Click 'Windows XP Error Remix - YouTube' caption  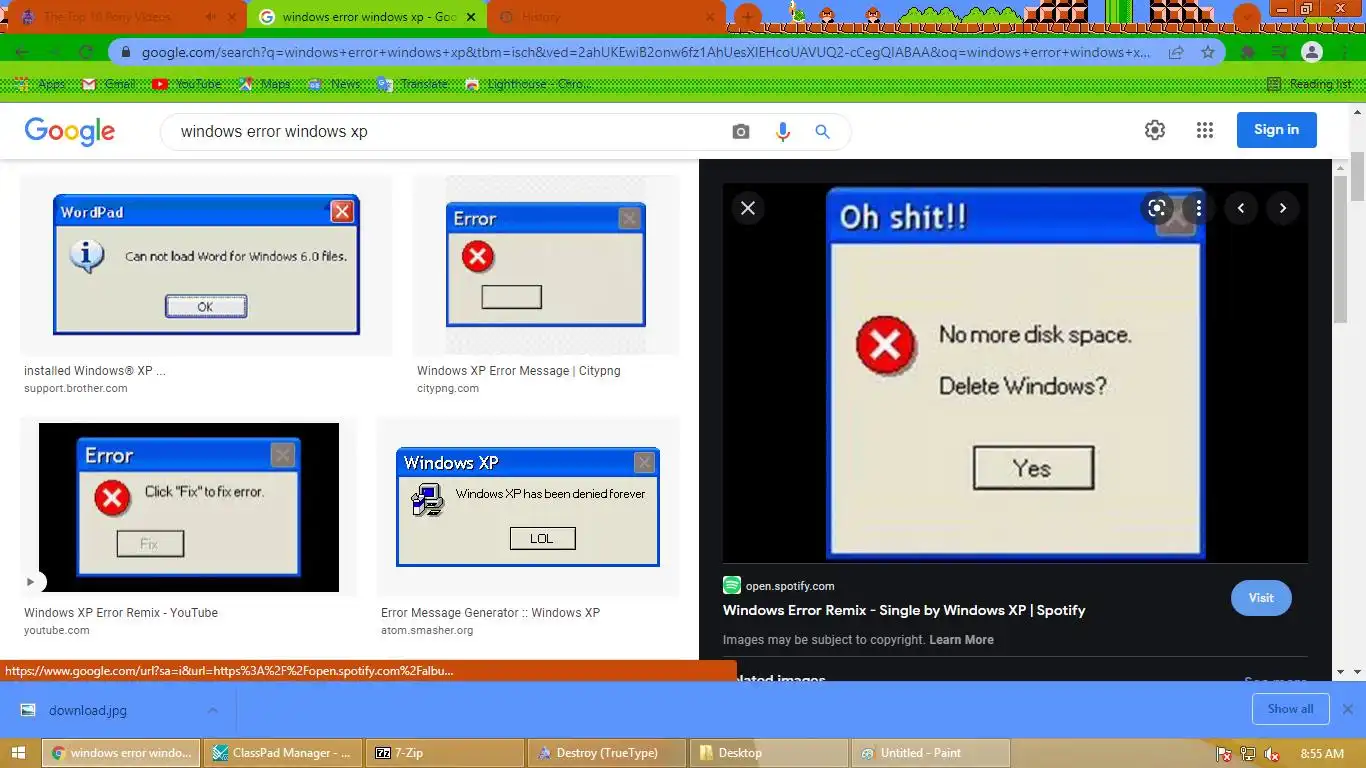(121, 613)
